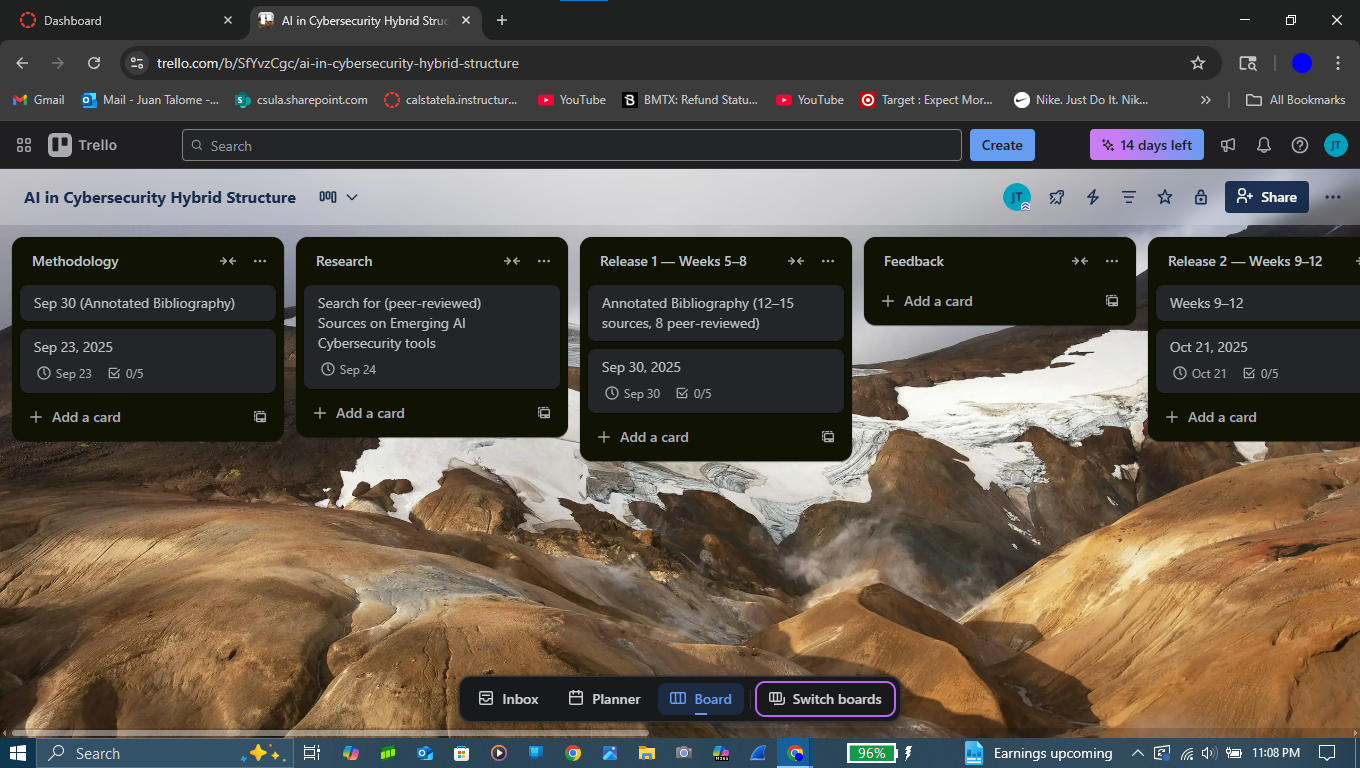The width and height of the screenshot is (1360, 768).
Task: Click the Share button
Action: (1266, 197)
